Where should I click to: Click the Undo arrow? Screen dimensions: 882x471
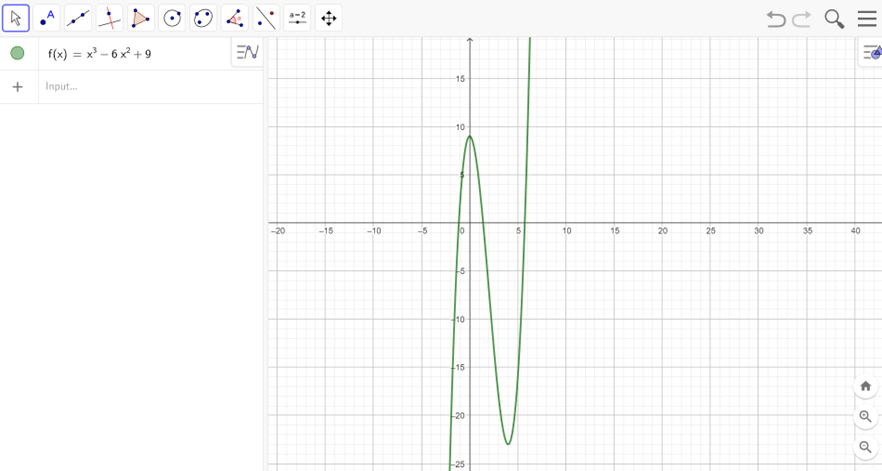[775, 19]
